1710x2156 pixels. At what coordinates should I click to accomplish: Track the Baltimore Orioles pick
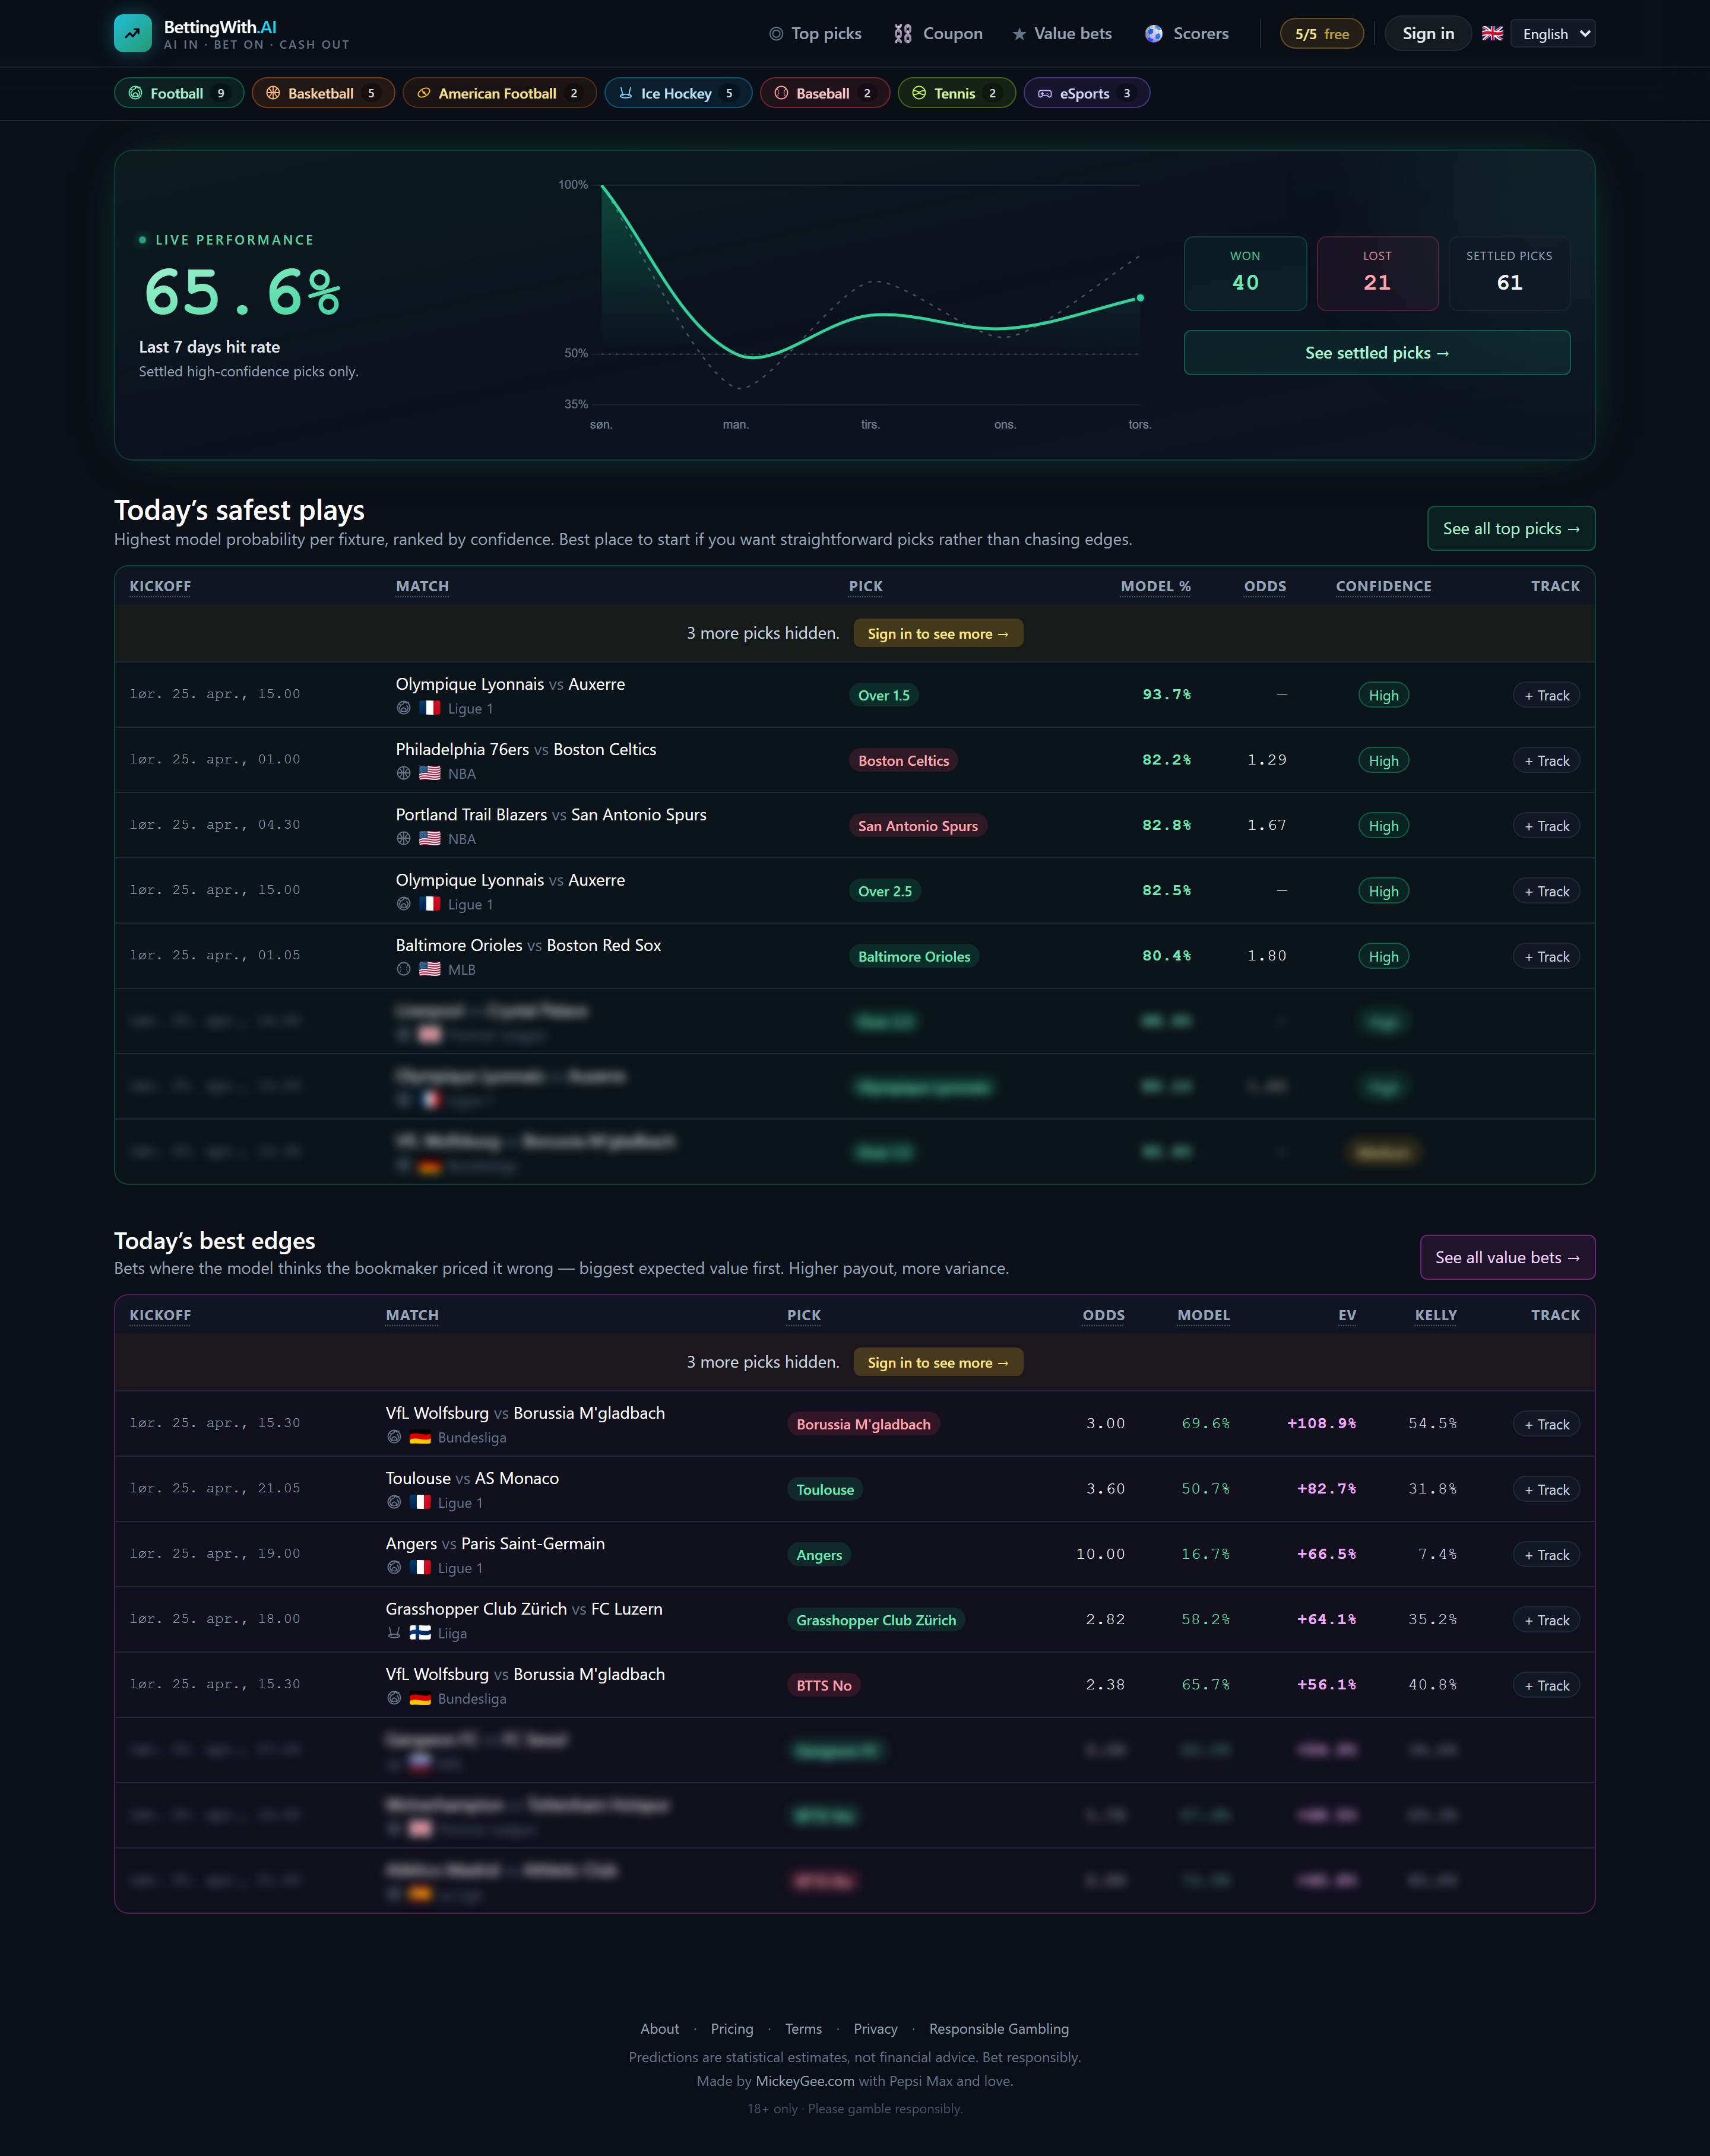(1546, 957)
